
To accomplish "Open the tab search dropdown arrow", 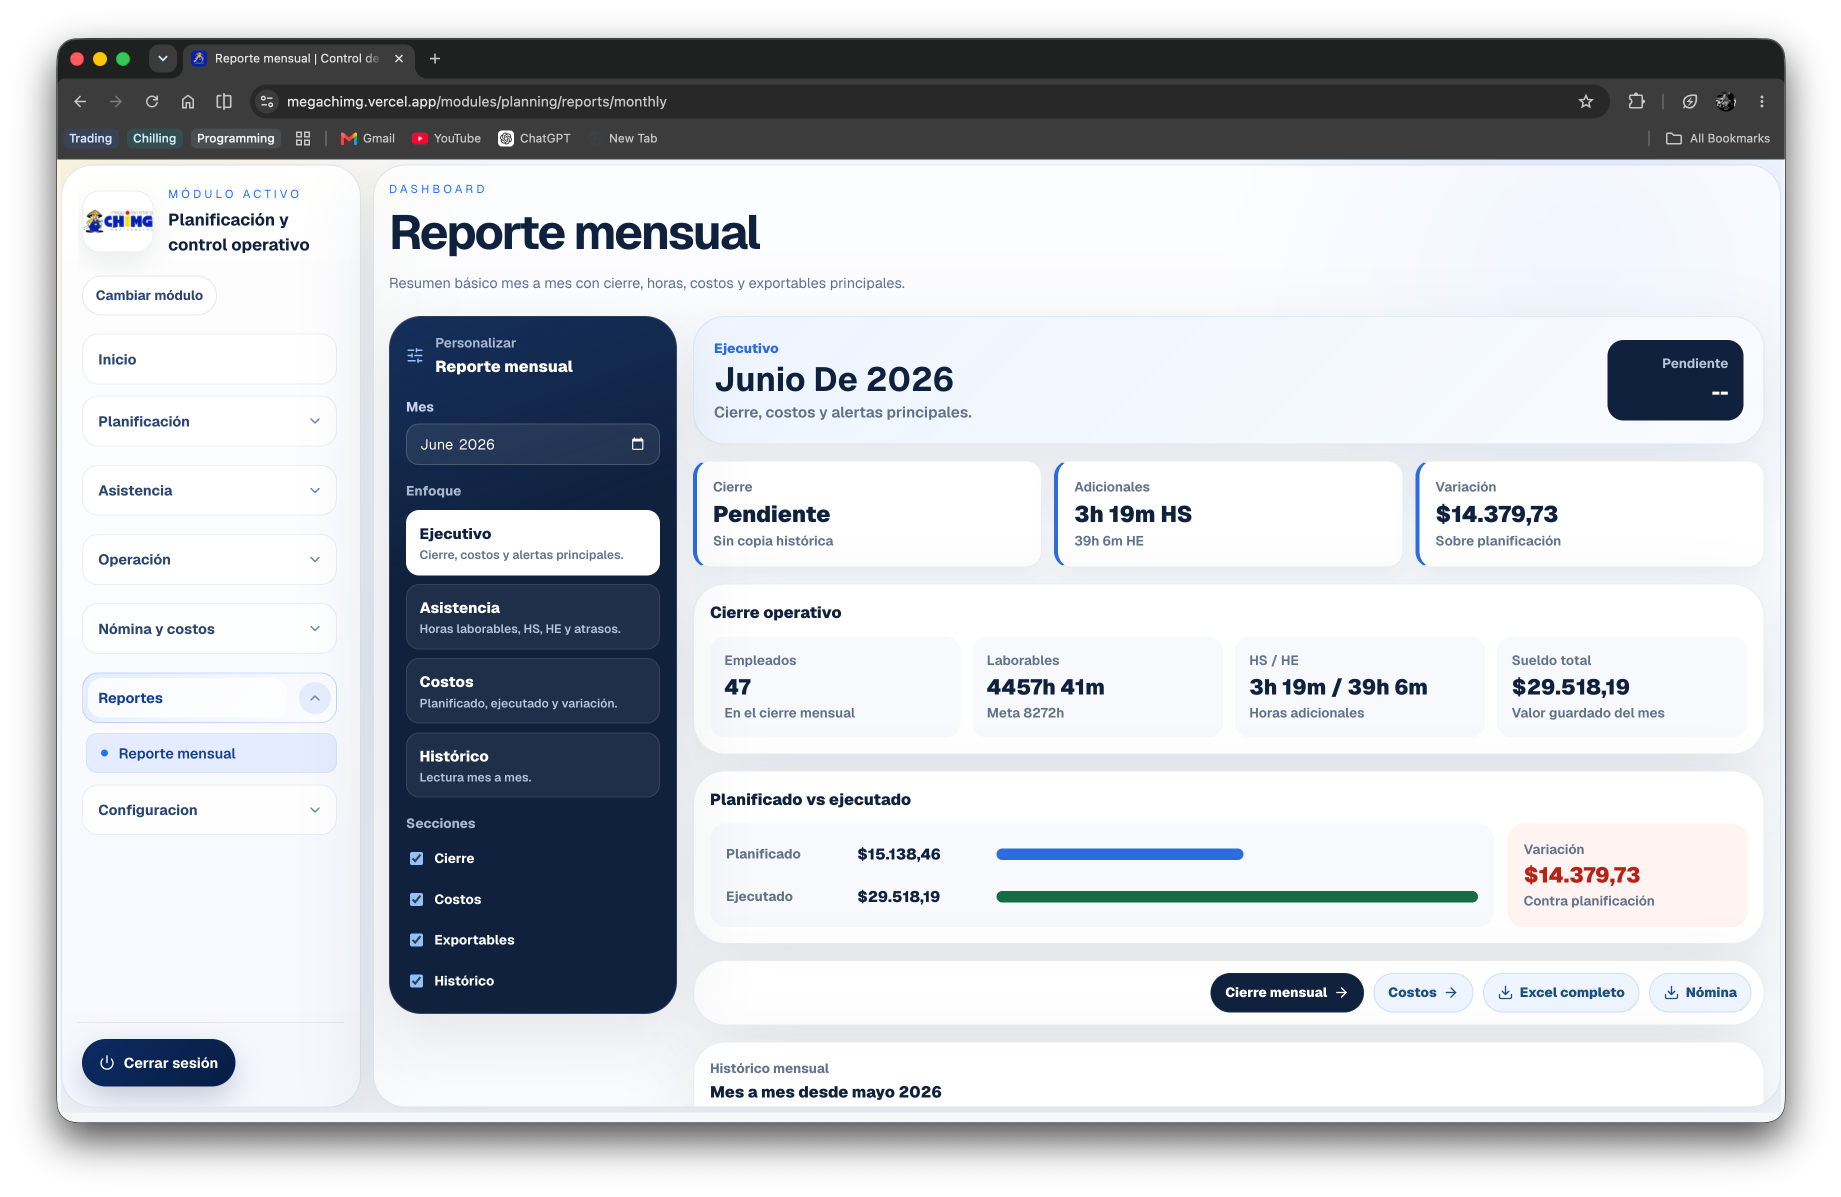I will [x=163, y=58].
